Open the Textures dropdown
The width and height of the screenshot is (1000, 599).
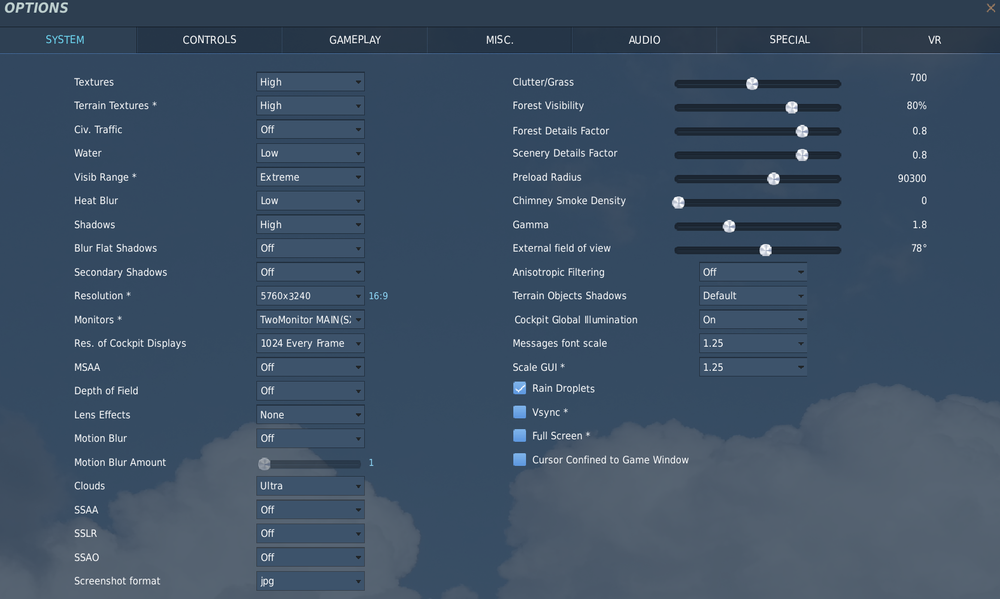pyautogui.click(x=310, y=82)
